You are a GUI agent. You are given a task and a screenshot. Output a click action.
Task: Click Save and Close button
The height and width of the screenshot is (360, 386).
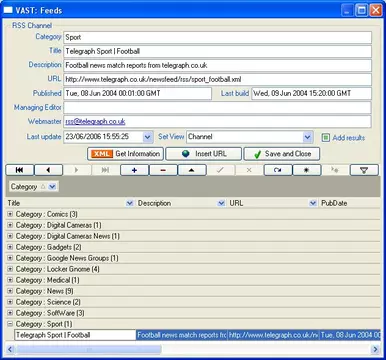(x=282, y=154)
